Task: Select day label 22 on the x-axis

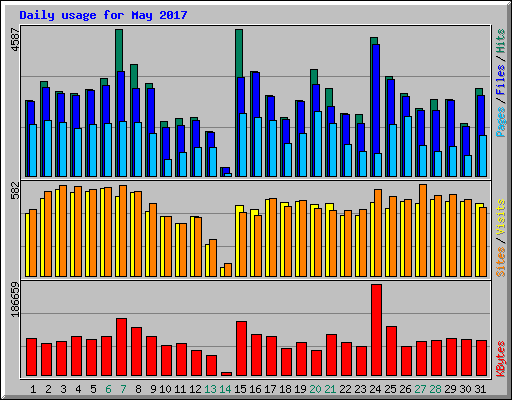Action: pyautogui.click(x=345, y=389)
